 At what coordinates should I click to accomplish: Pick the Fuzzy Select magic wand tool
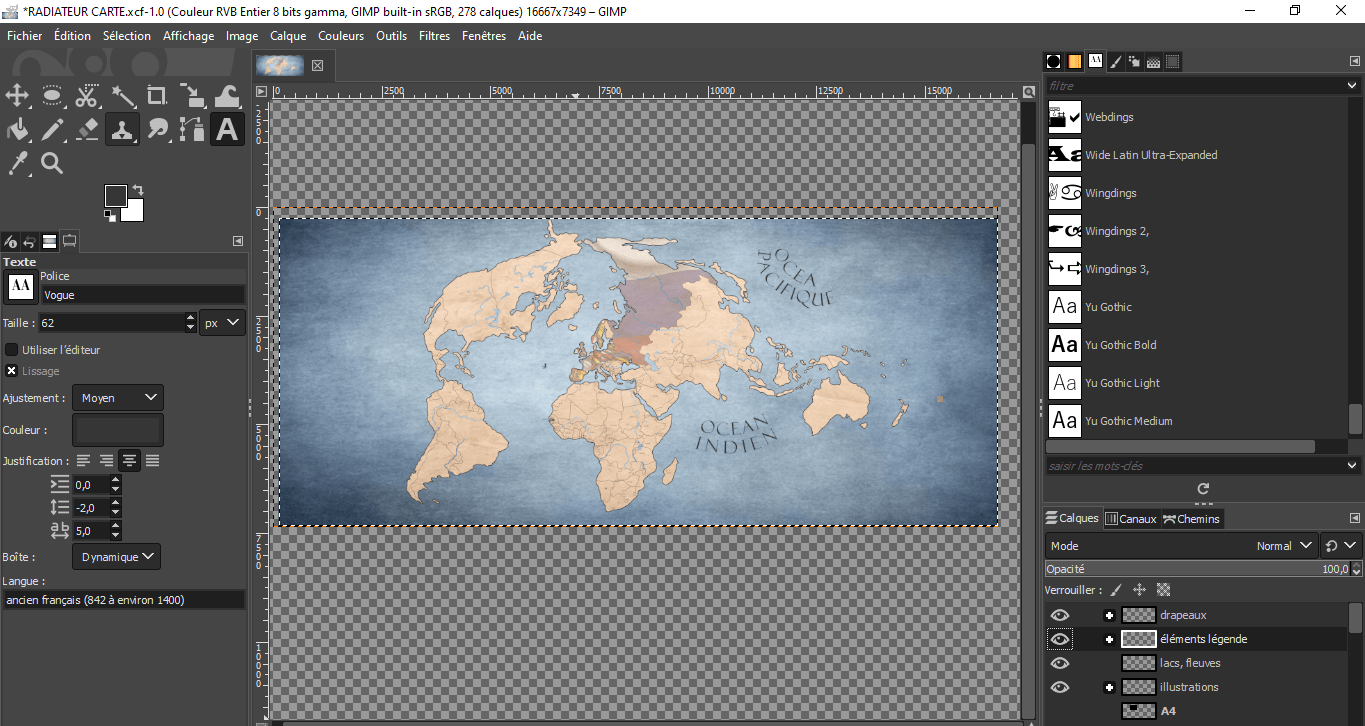coord(123,96)
